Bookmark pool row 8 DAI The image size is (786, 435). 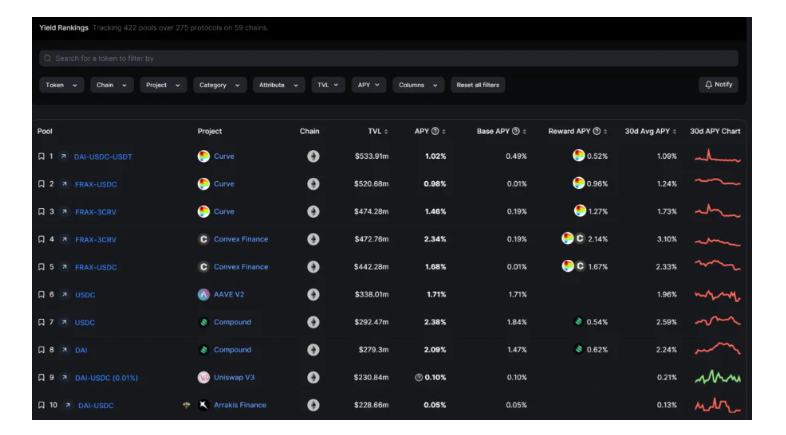(41, 349)
